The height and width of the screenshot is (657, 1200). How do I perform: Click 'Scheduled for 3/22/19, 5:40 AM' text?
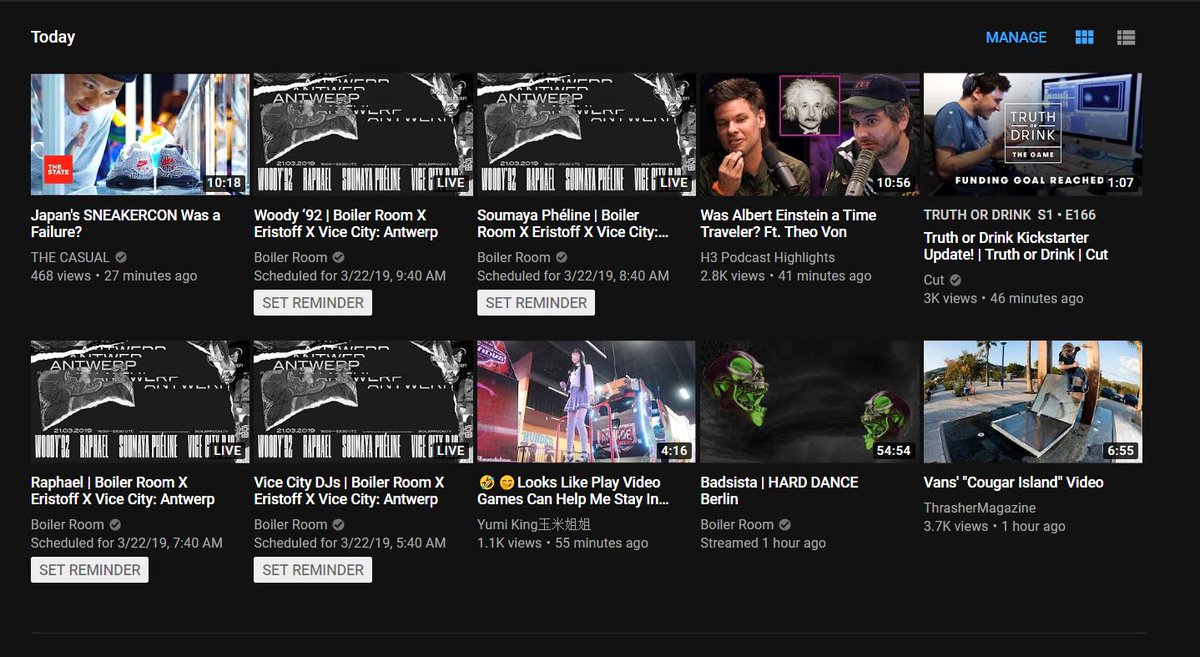pos(350,543)
